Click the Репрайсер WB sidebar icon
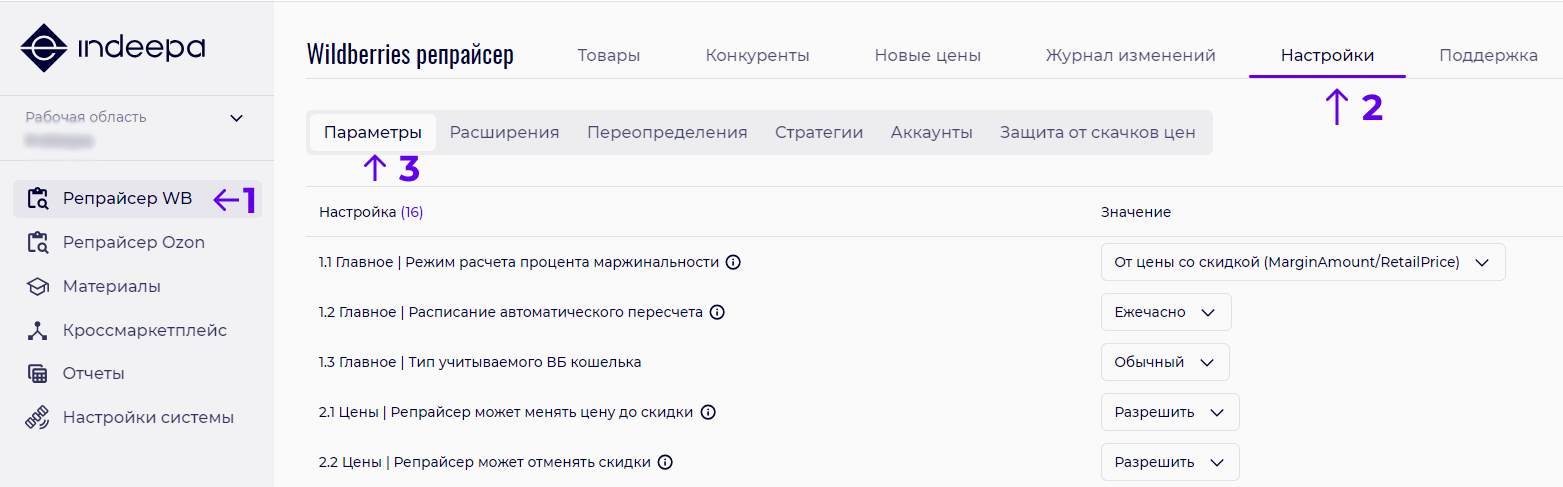 click(x=38, y=198)
